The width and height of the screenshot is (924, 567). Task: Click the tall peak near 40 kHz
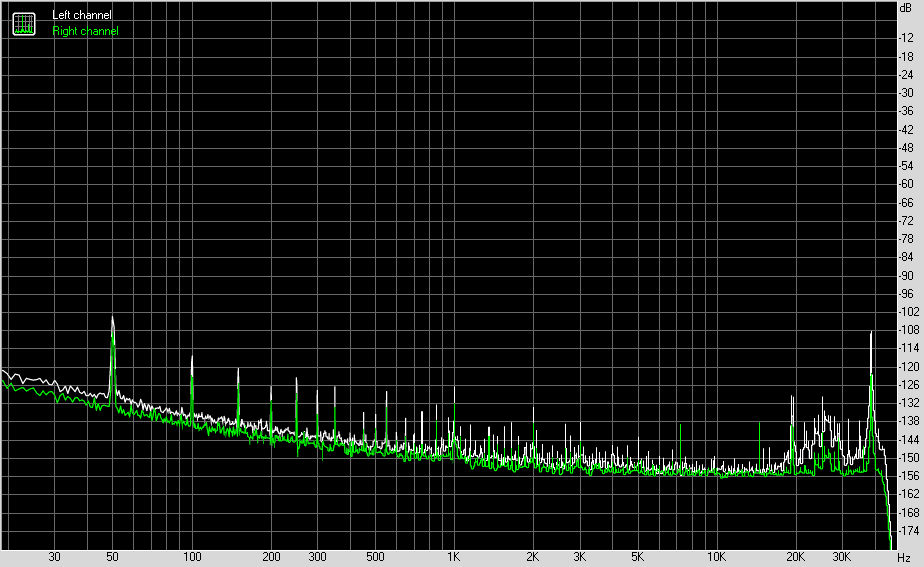tap(871, 334)
